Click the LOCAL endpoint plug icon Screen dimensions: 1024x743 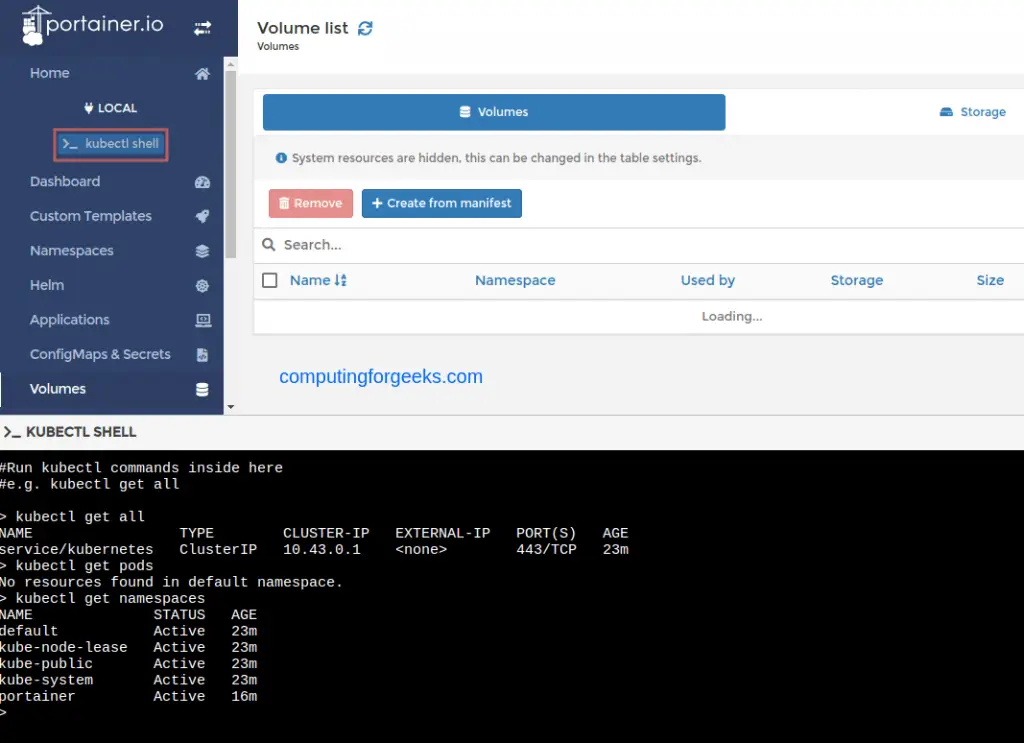point(89,108)
